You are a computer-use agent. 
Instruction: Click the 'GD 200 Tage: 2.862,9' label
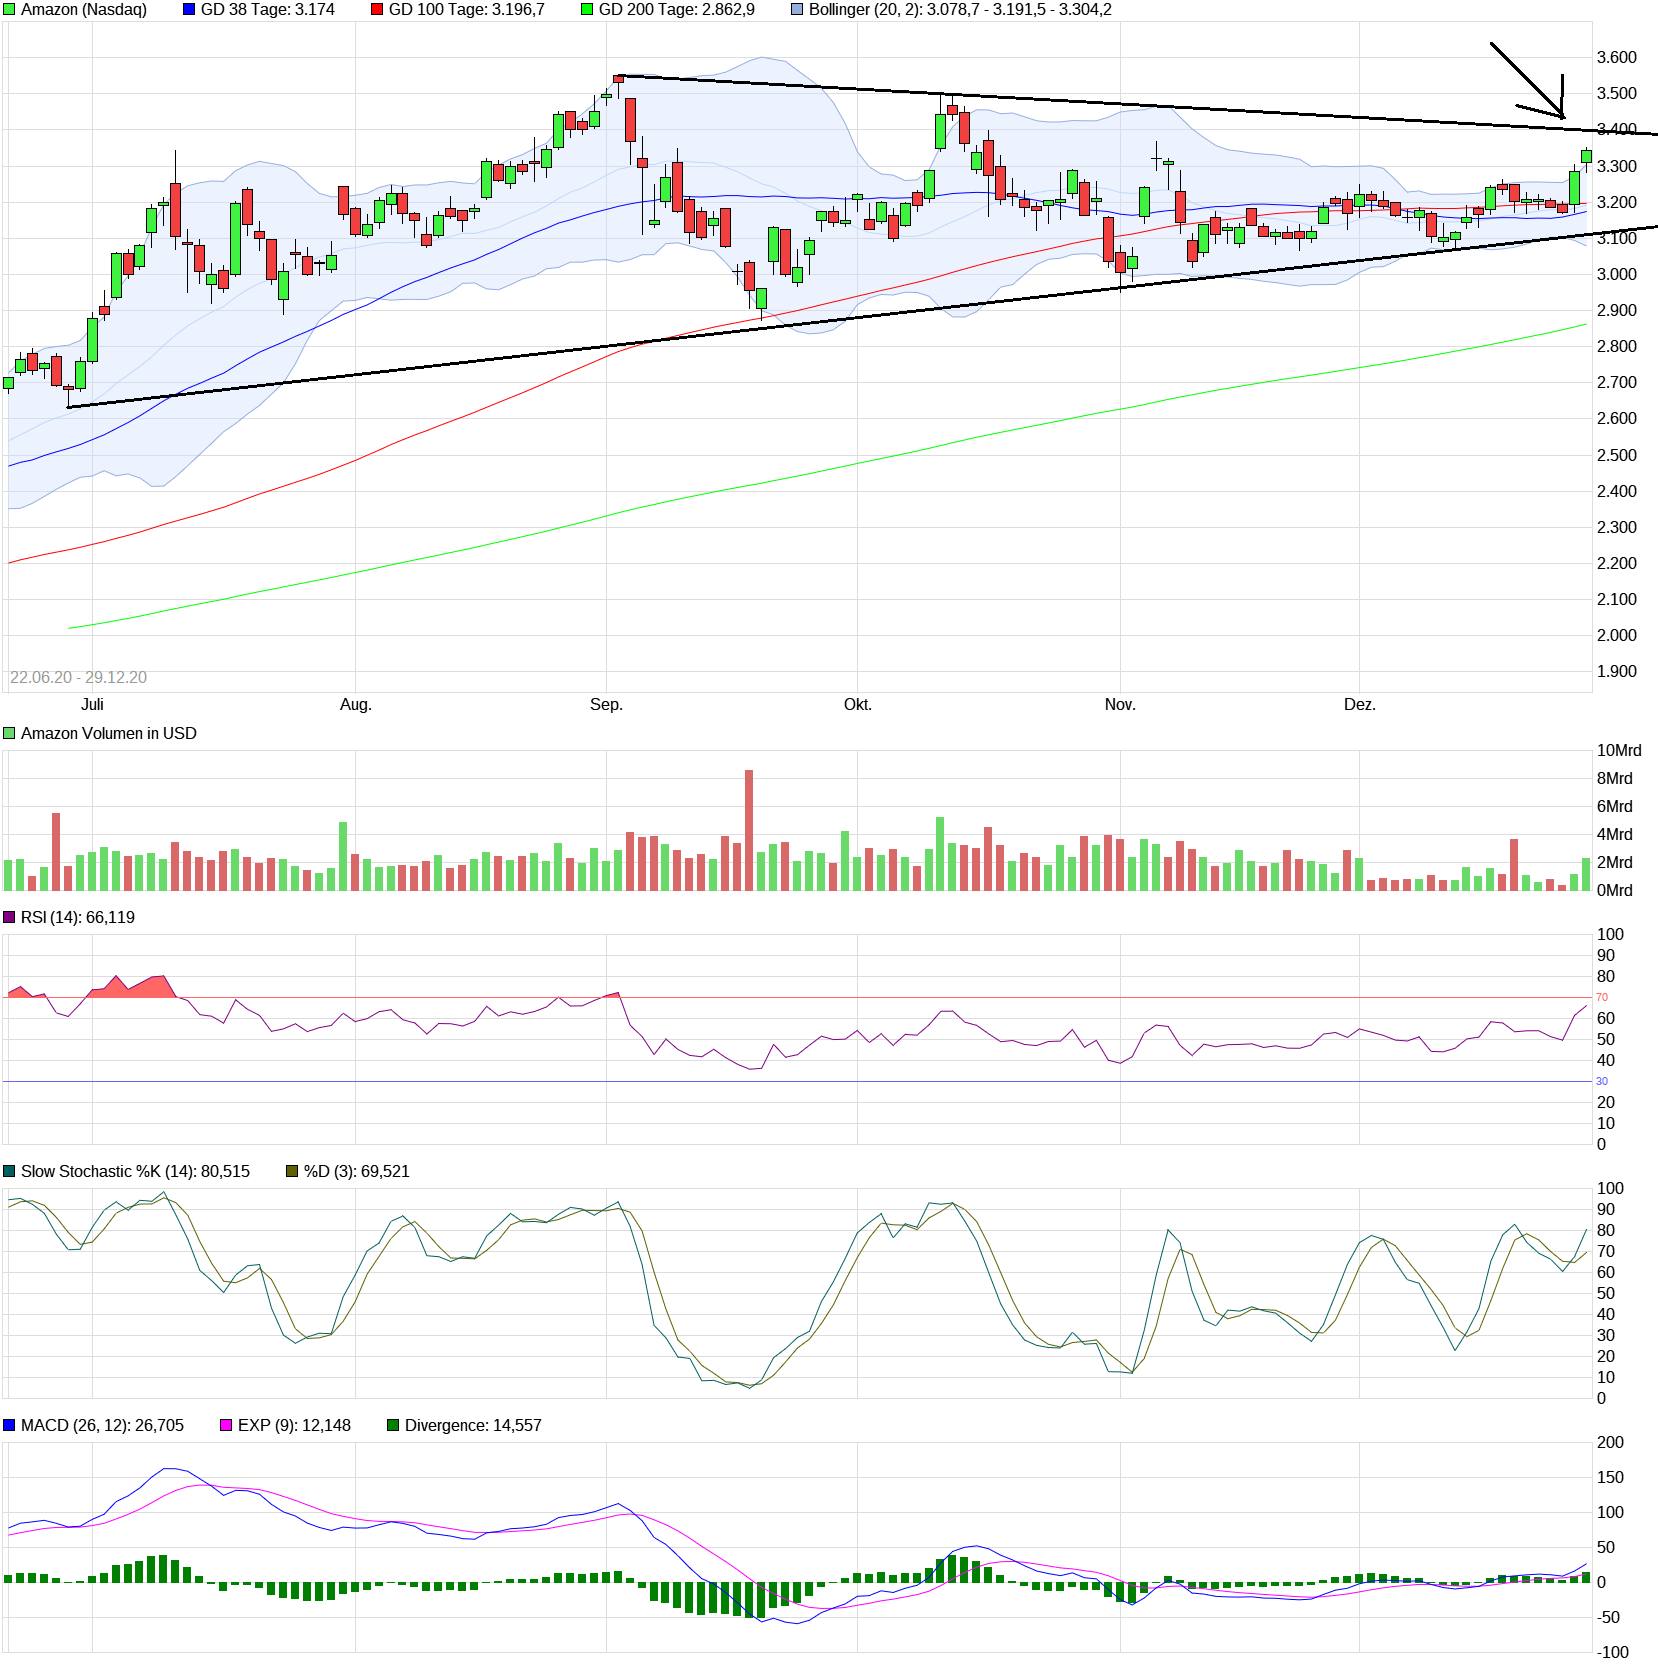click(x=677, y=10)
